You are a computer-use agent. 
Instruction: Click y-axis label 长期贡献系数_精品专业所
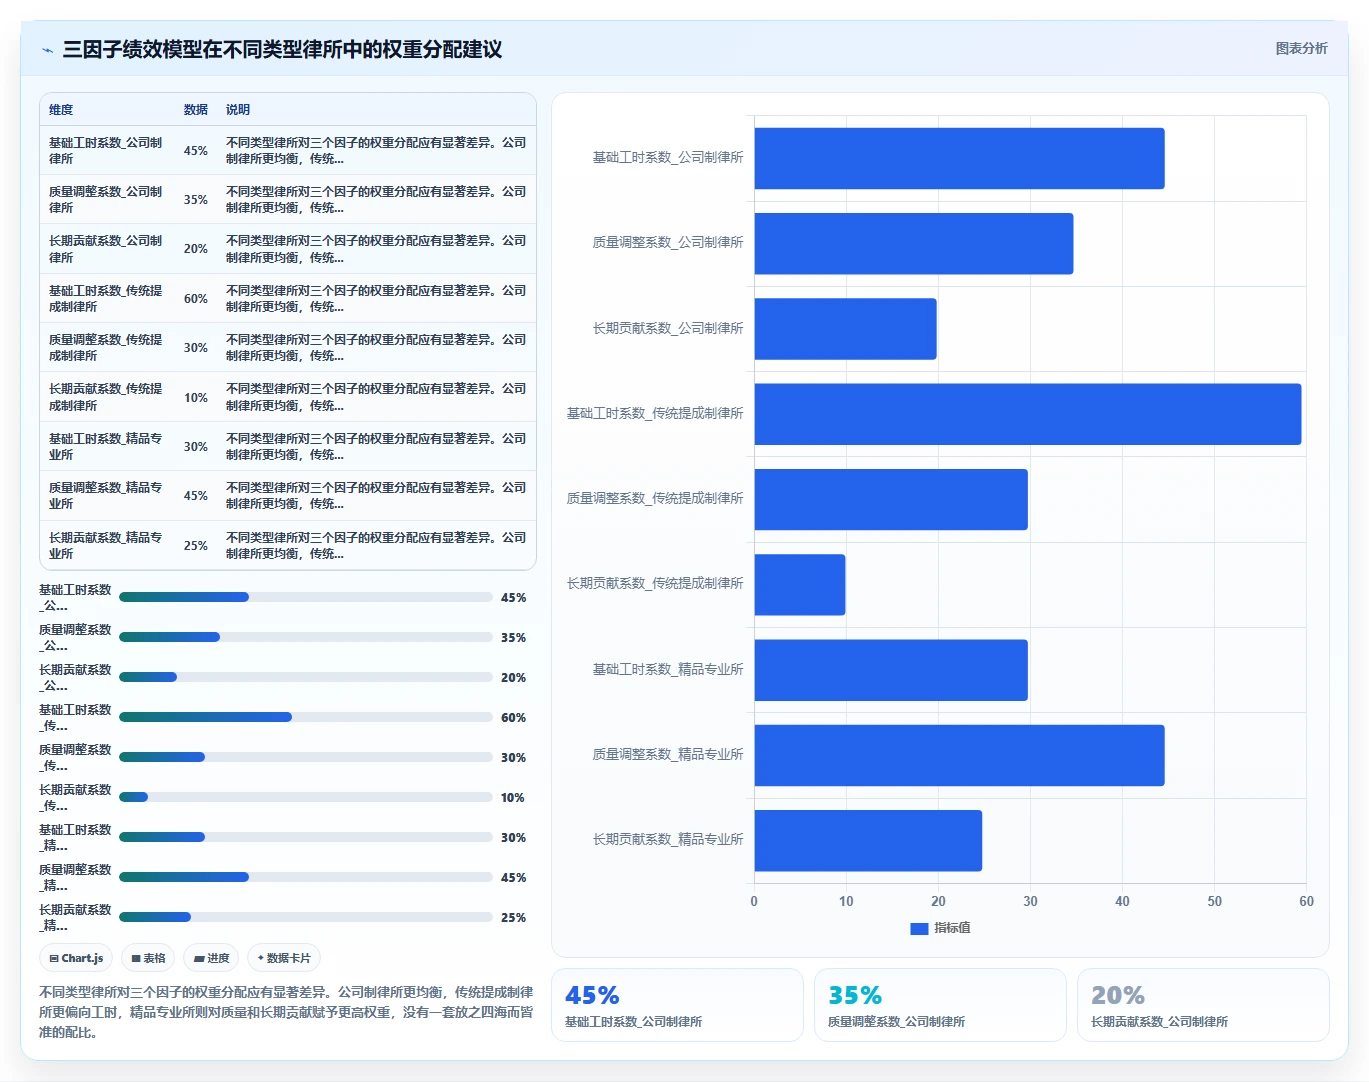click(x=668, y=839)
